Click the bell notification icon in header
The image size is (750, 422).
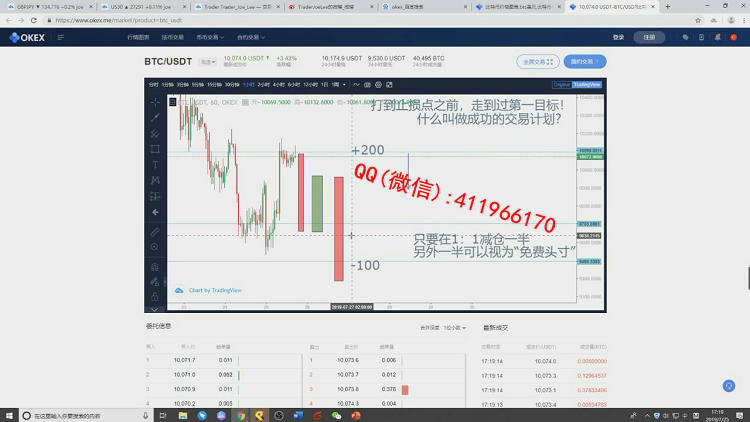tap(717, 37)
